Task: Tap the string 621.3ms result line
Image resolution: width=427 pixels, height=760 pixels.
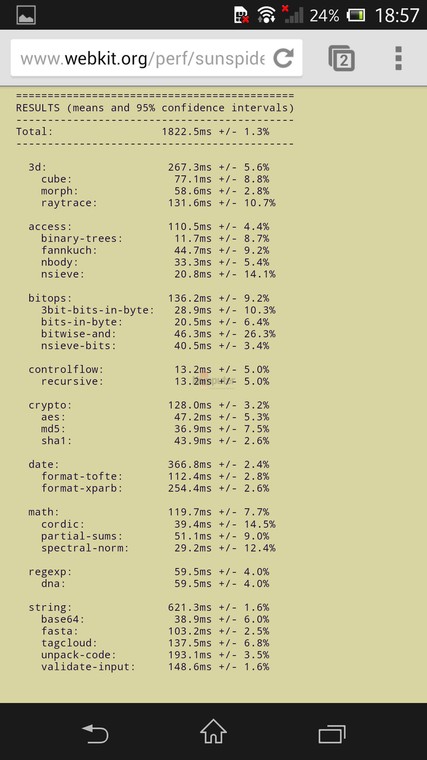Action: click(149, 607)
